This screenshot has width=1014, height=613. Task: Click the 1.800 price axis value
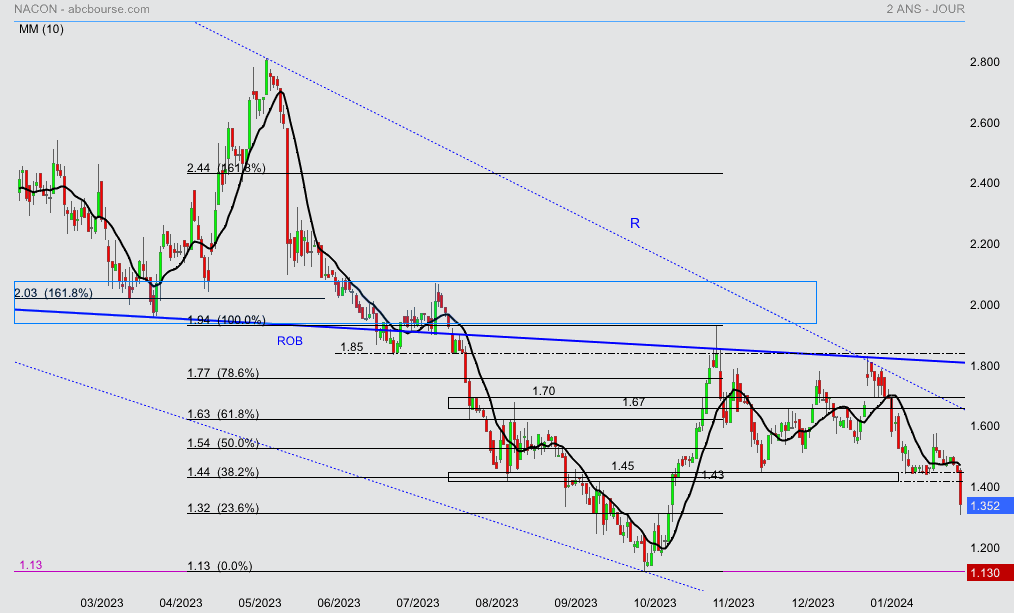tap(984, 366)
